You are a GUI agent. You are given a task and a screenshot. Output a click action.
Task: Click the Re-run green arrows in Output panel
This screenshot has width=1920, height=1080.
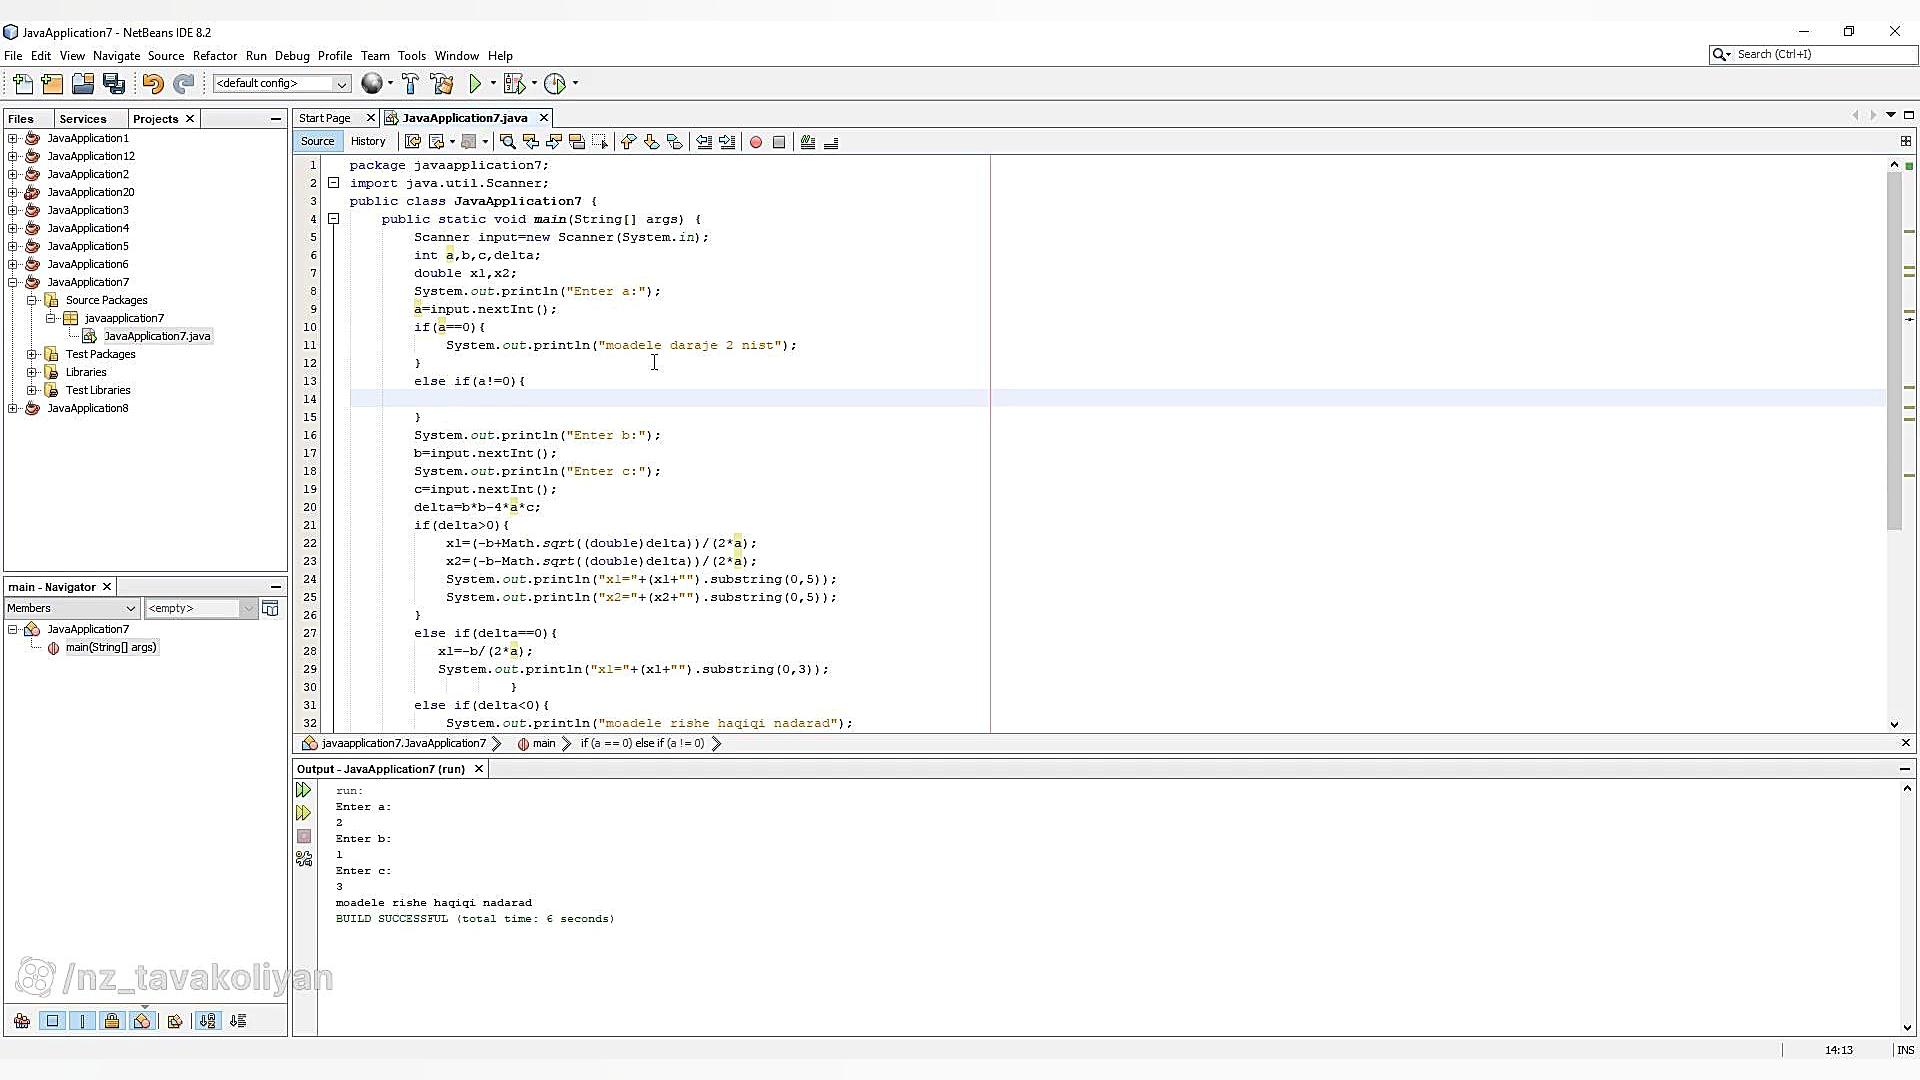tap(304, 790)
